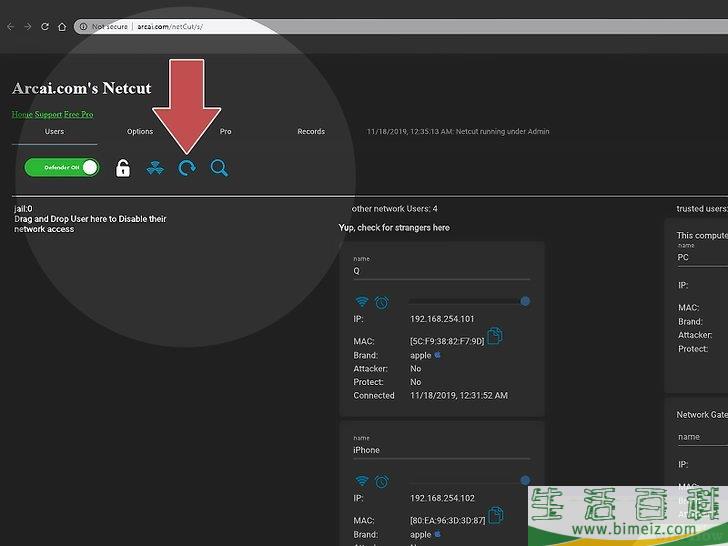Open the Home link
Image resolution: width=728 pixels, height=546 pixels.
22,114
